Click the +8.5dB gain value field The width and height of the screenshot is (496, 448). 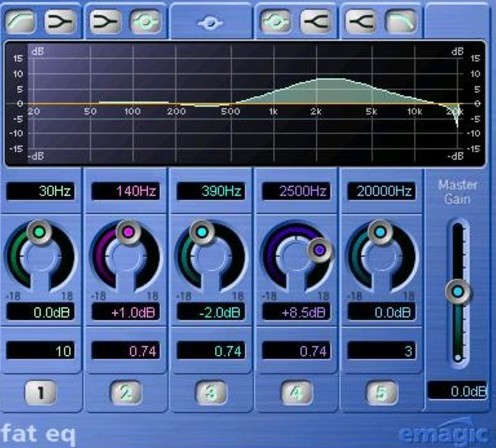tap(296, 312)
